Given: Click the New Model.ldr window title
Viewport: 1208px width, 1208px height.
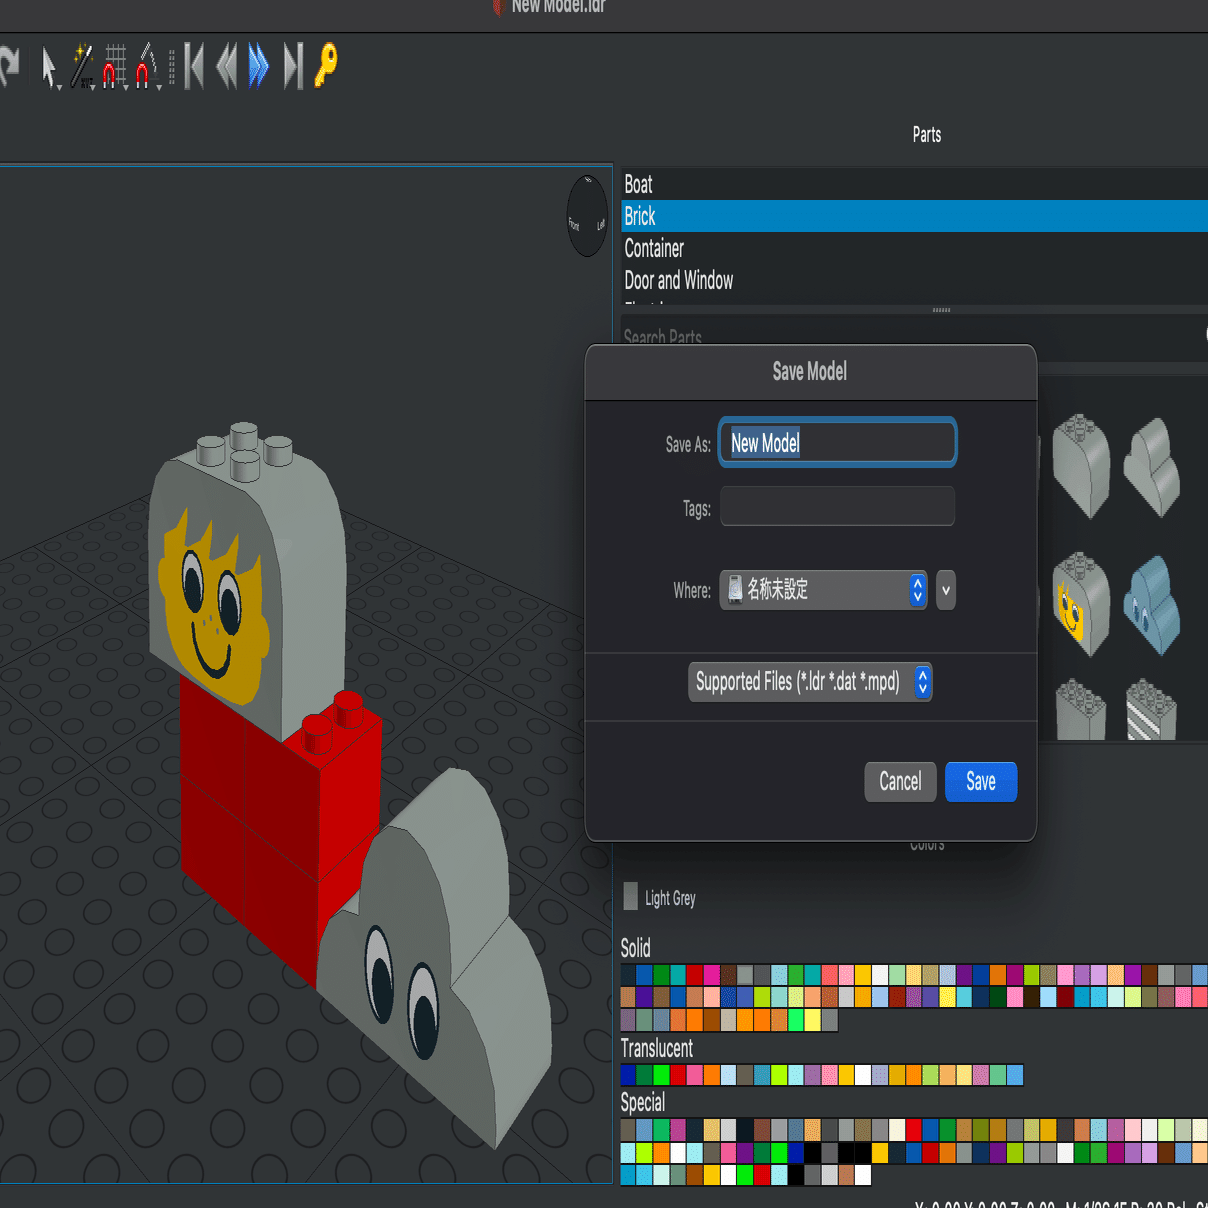Looking at the screenshot, I should (558, 6).
